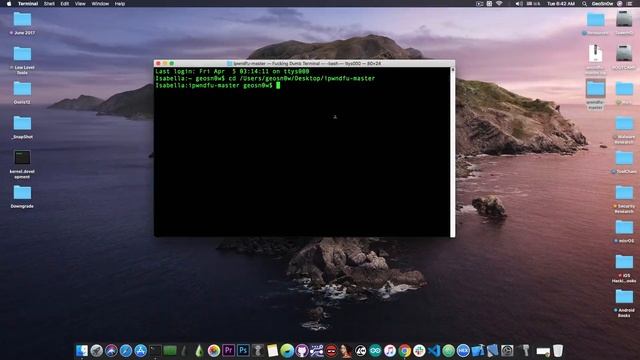Click the cd ipwndfu-master command line

pyautogui.click(x=265, y=78)
